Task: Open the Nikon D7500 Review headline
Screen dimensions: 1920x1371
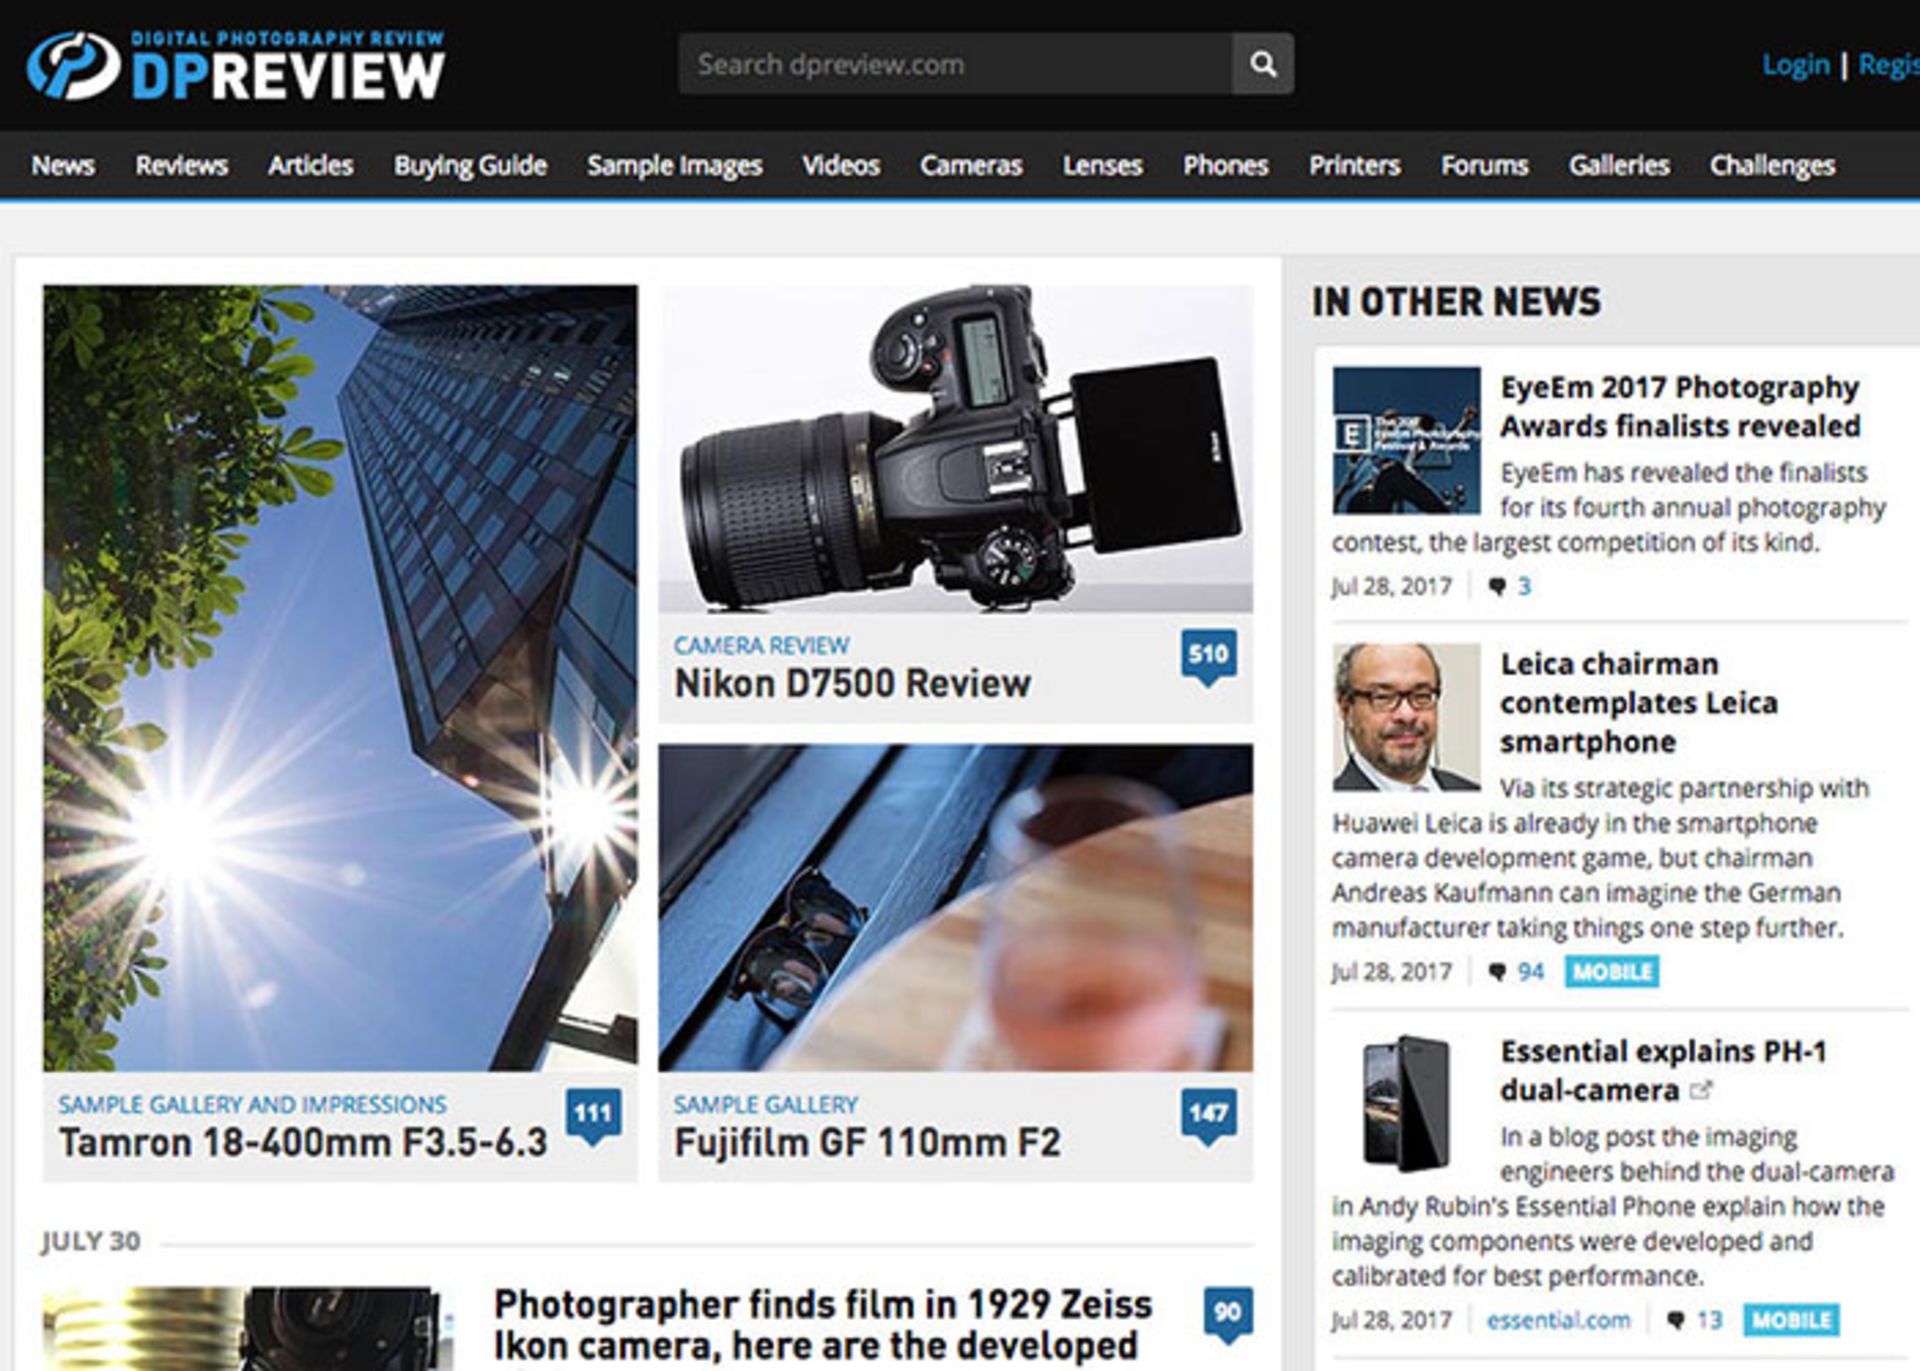Action: (852, 684)
